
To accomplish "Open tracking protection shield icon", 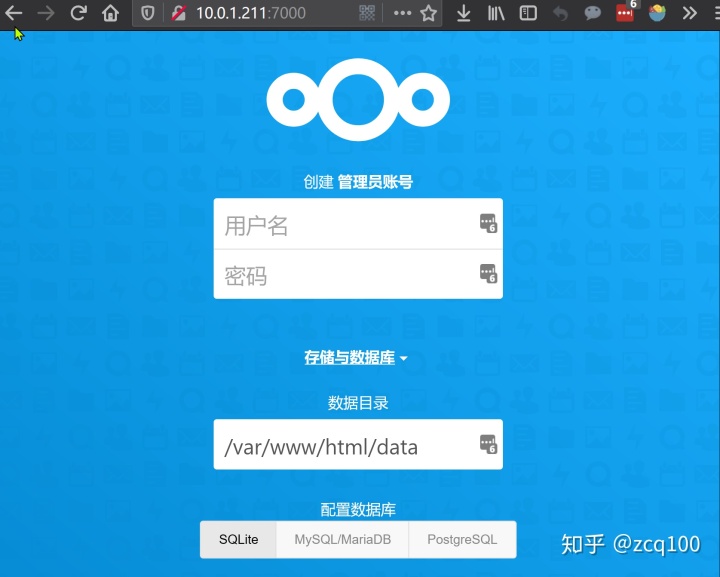I will (x=147, y=13).
